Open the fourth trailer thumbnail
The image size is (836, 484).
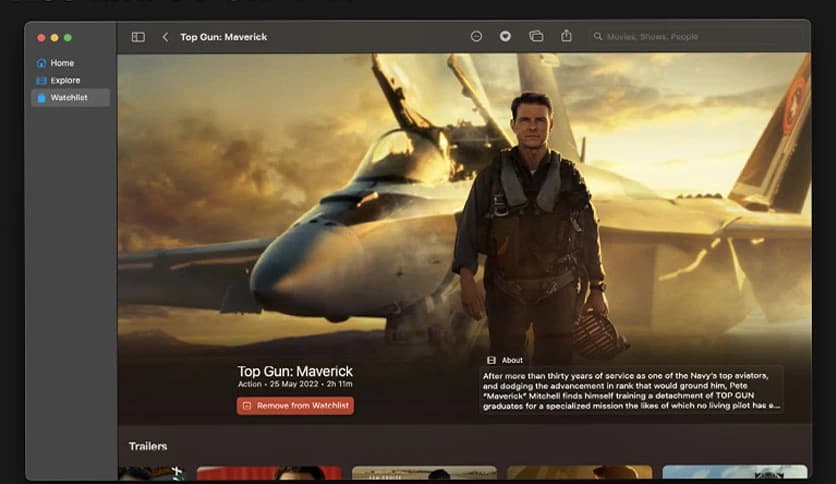point(579,473)
